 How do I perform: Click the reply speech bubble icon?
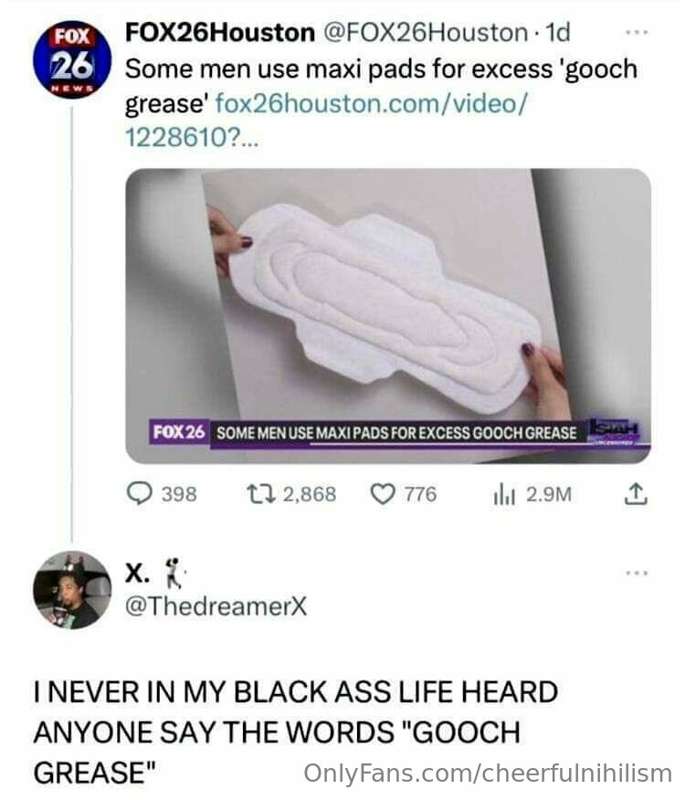click(x=138, y=494)
